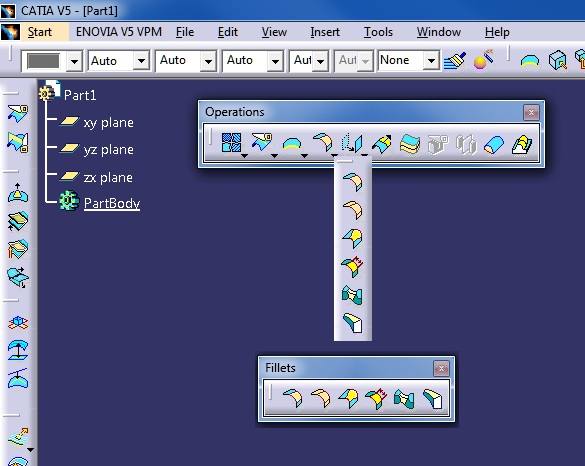The width and height of the screenshot is (585, 466).
Task: Select Tritangent Fillet in the Operations flyout
Action: coord(353,323)
